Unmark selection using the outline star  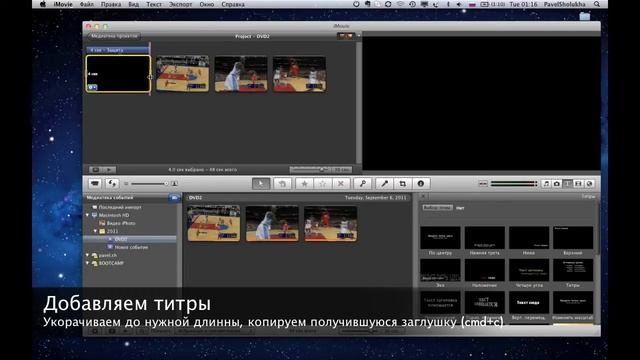coord(322,184)
